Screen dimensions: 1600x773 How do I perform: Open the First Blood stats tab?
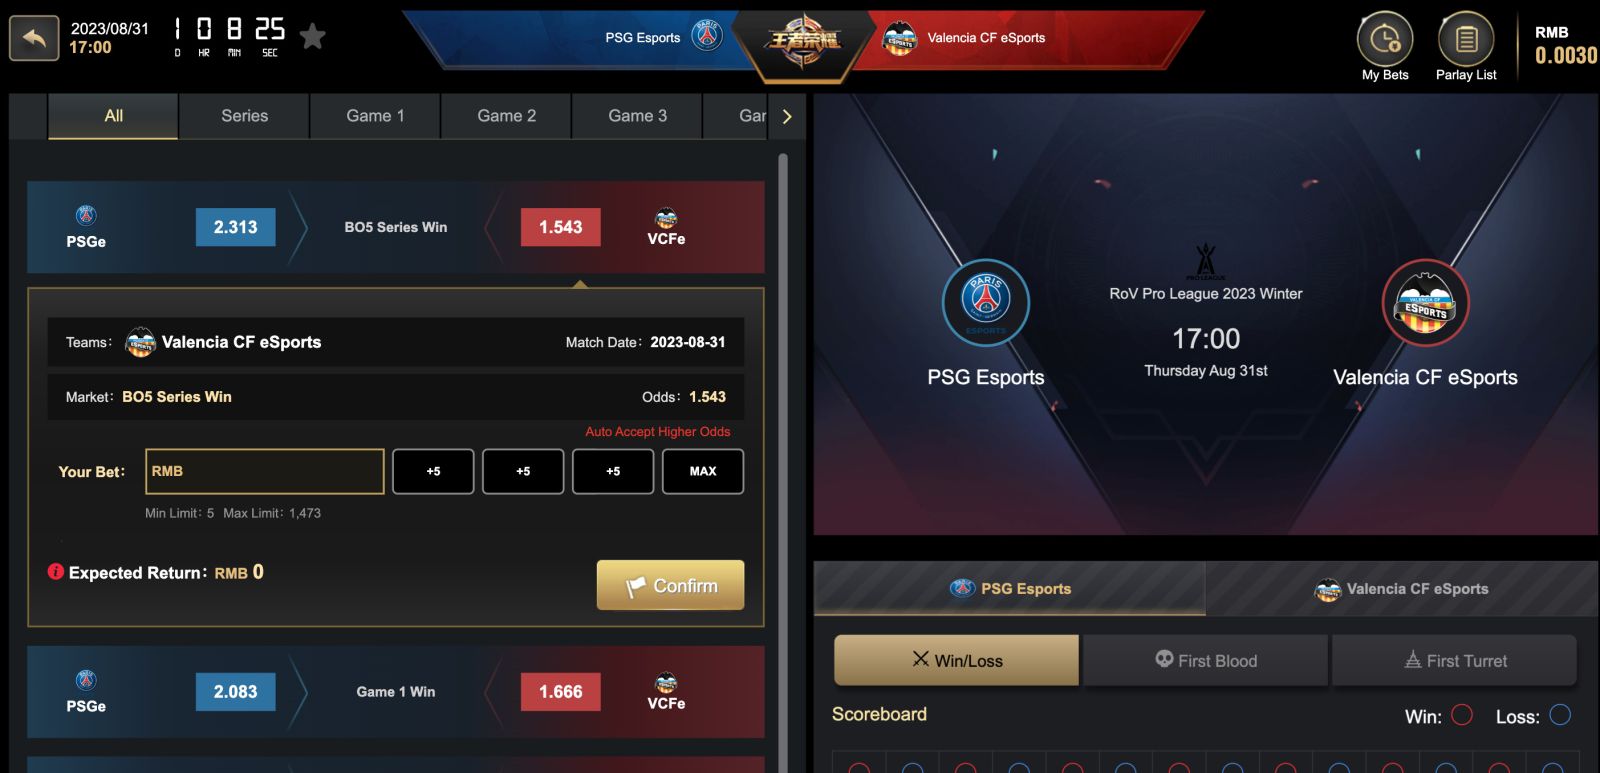(x=1206, y=660)
